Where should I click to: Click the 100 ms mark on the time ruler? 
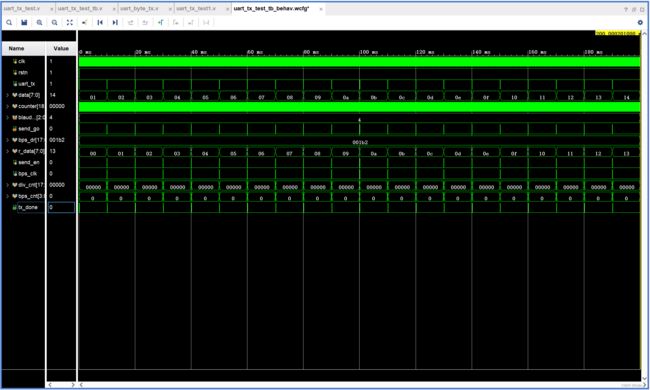[369, 52]
